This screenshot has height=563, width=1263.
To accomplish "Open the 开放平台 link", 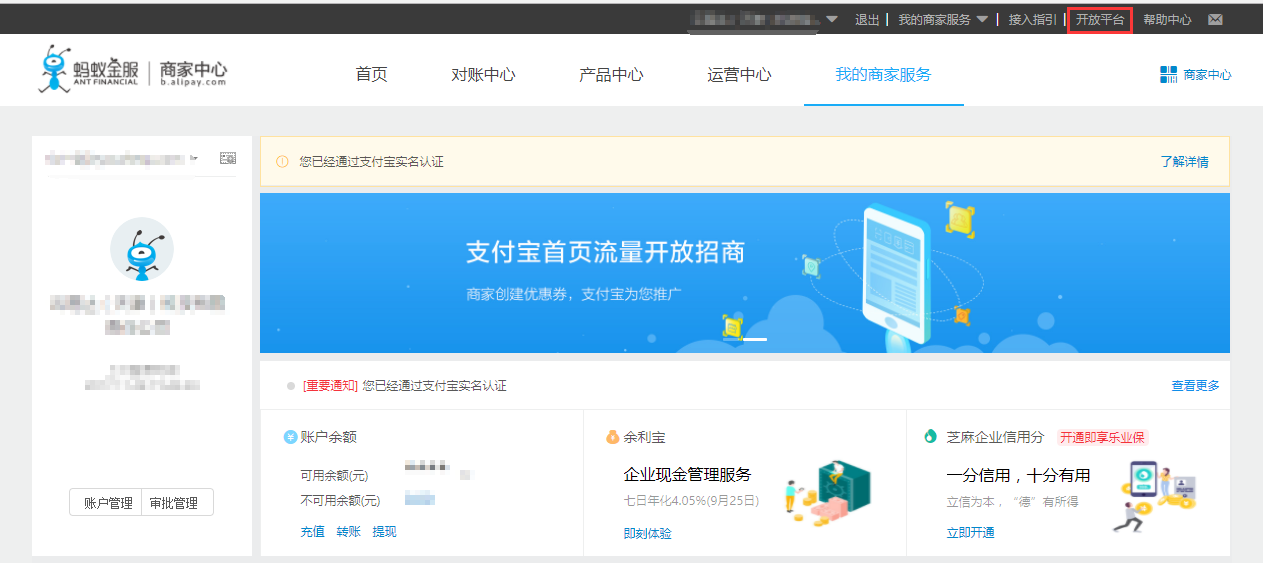I will (x=1099, y=20).
